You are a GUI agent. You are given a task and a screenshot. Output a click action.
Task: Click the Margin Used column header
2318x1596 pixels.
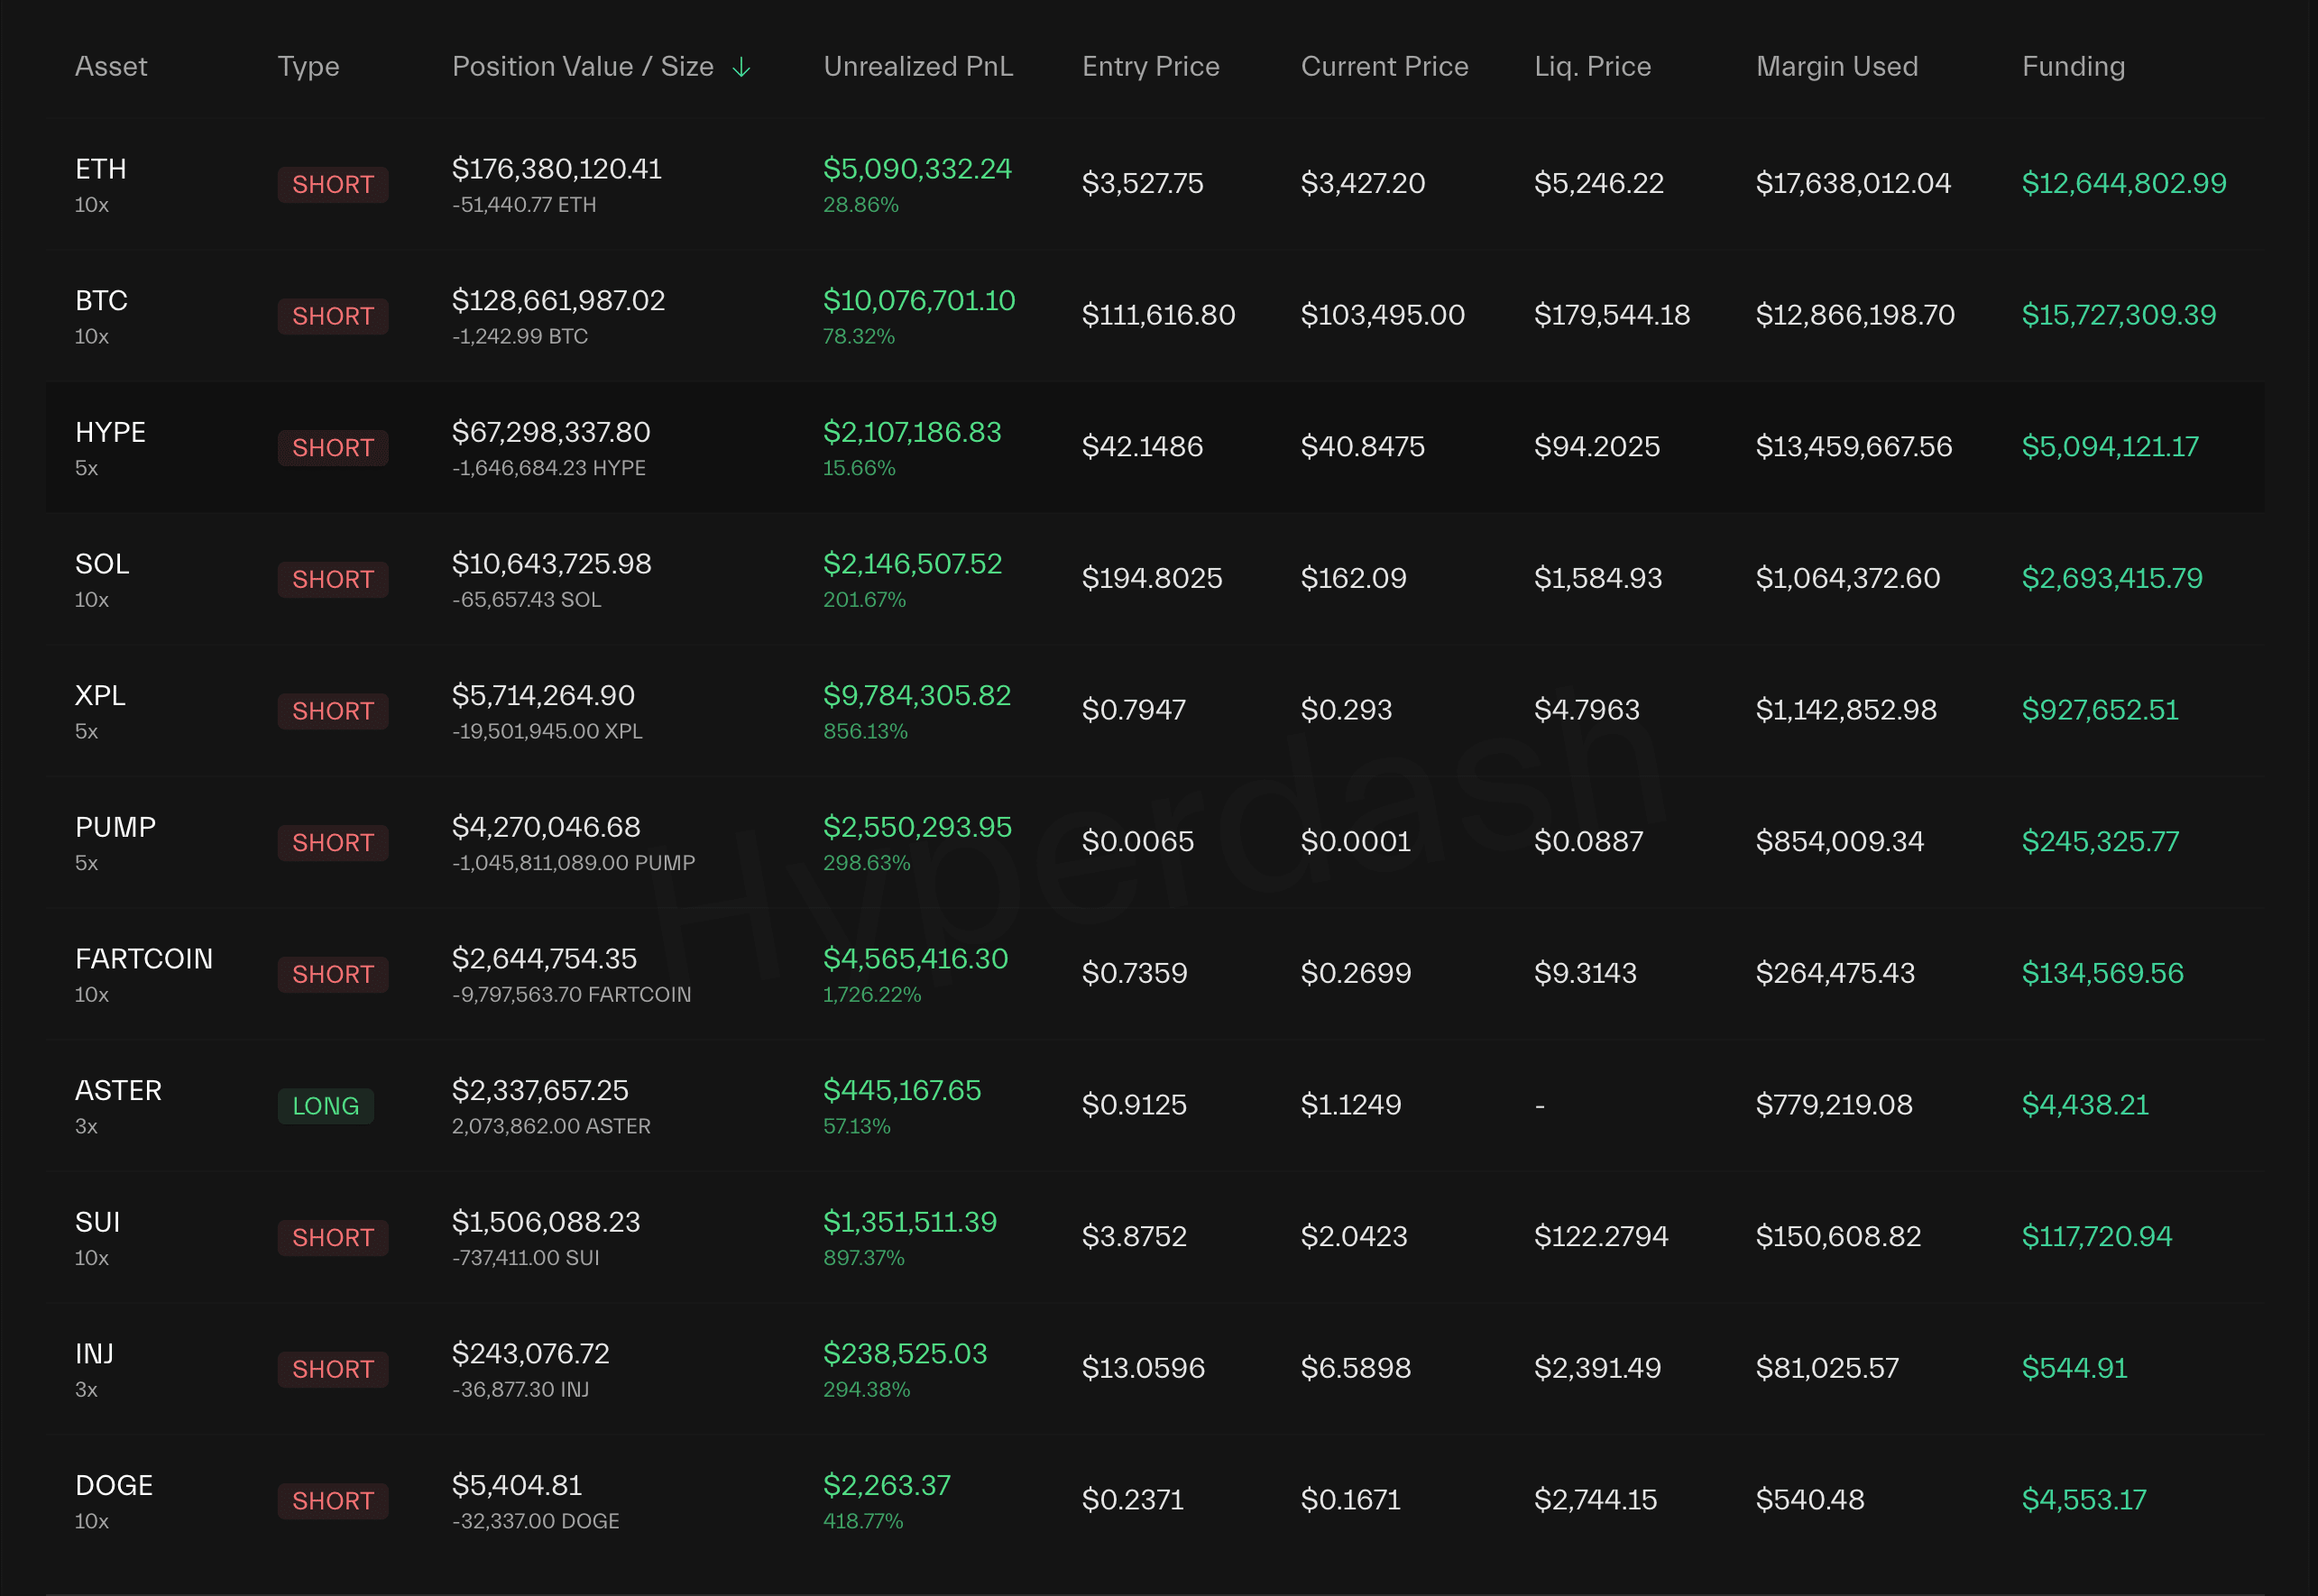click(x=1836, y=67)
